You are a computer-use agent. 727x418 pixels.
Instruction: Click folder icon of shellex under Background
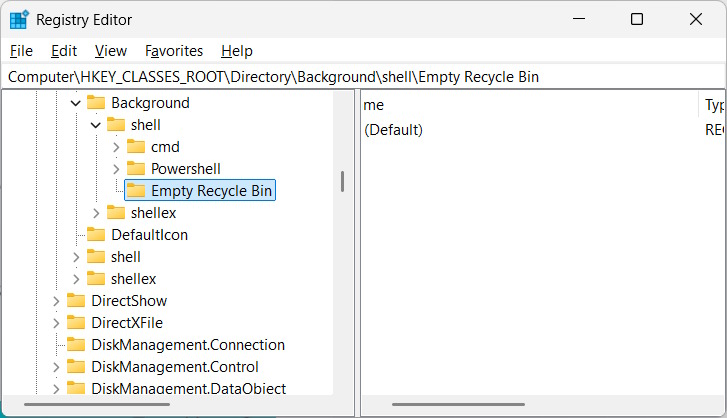[116, 213]
